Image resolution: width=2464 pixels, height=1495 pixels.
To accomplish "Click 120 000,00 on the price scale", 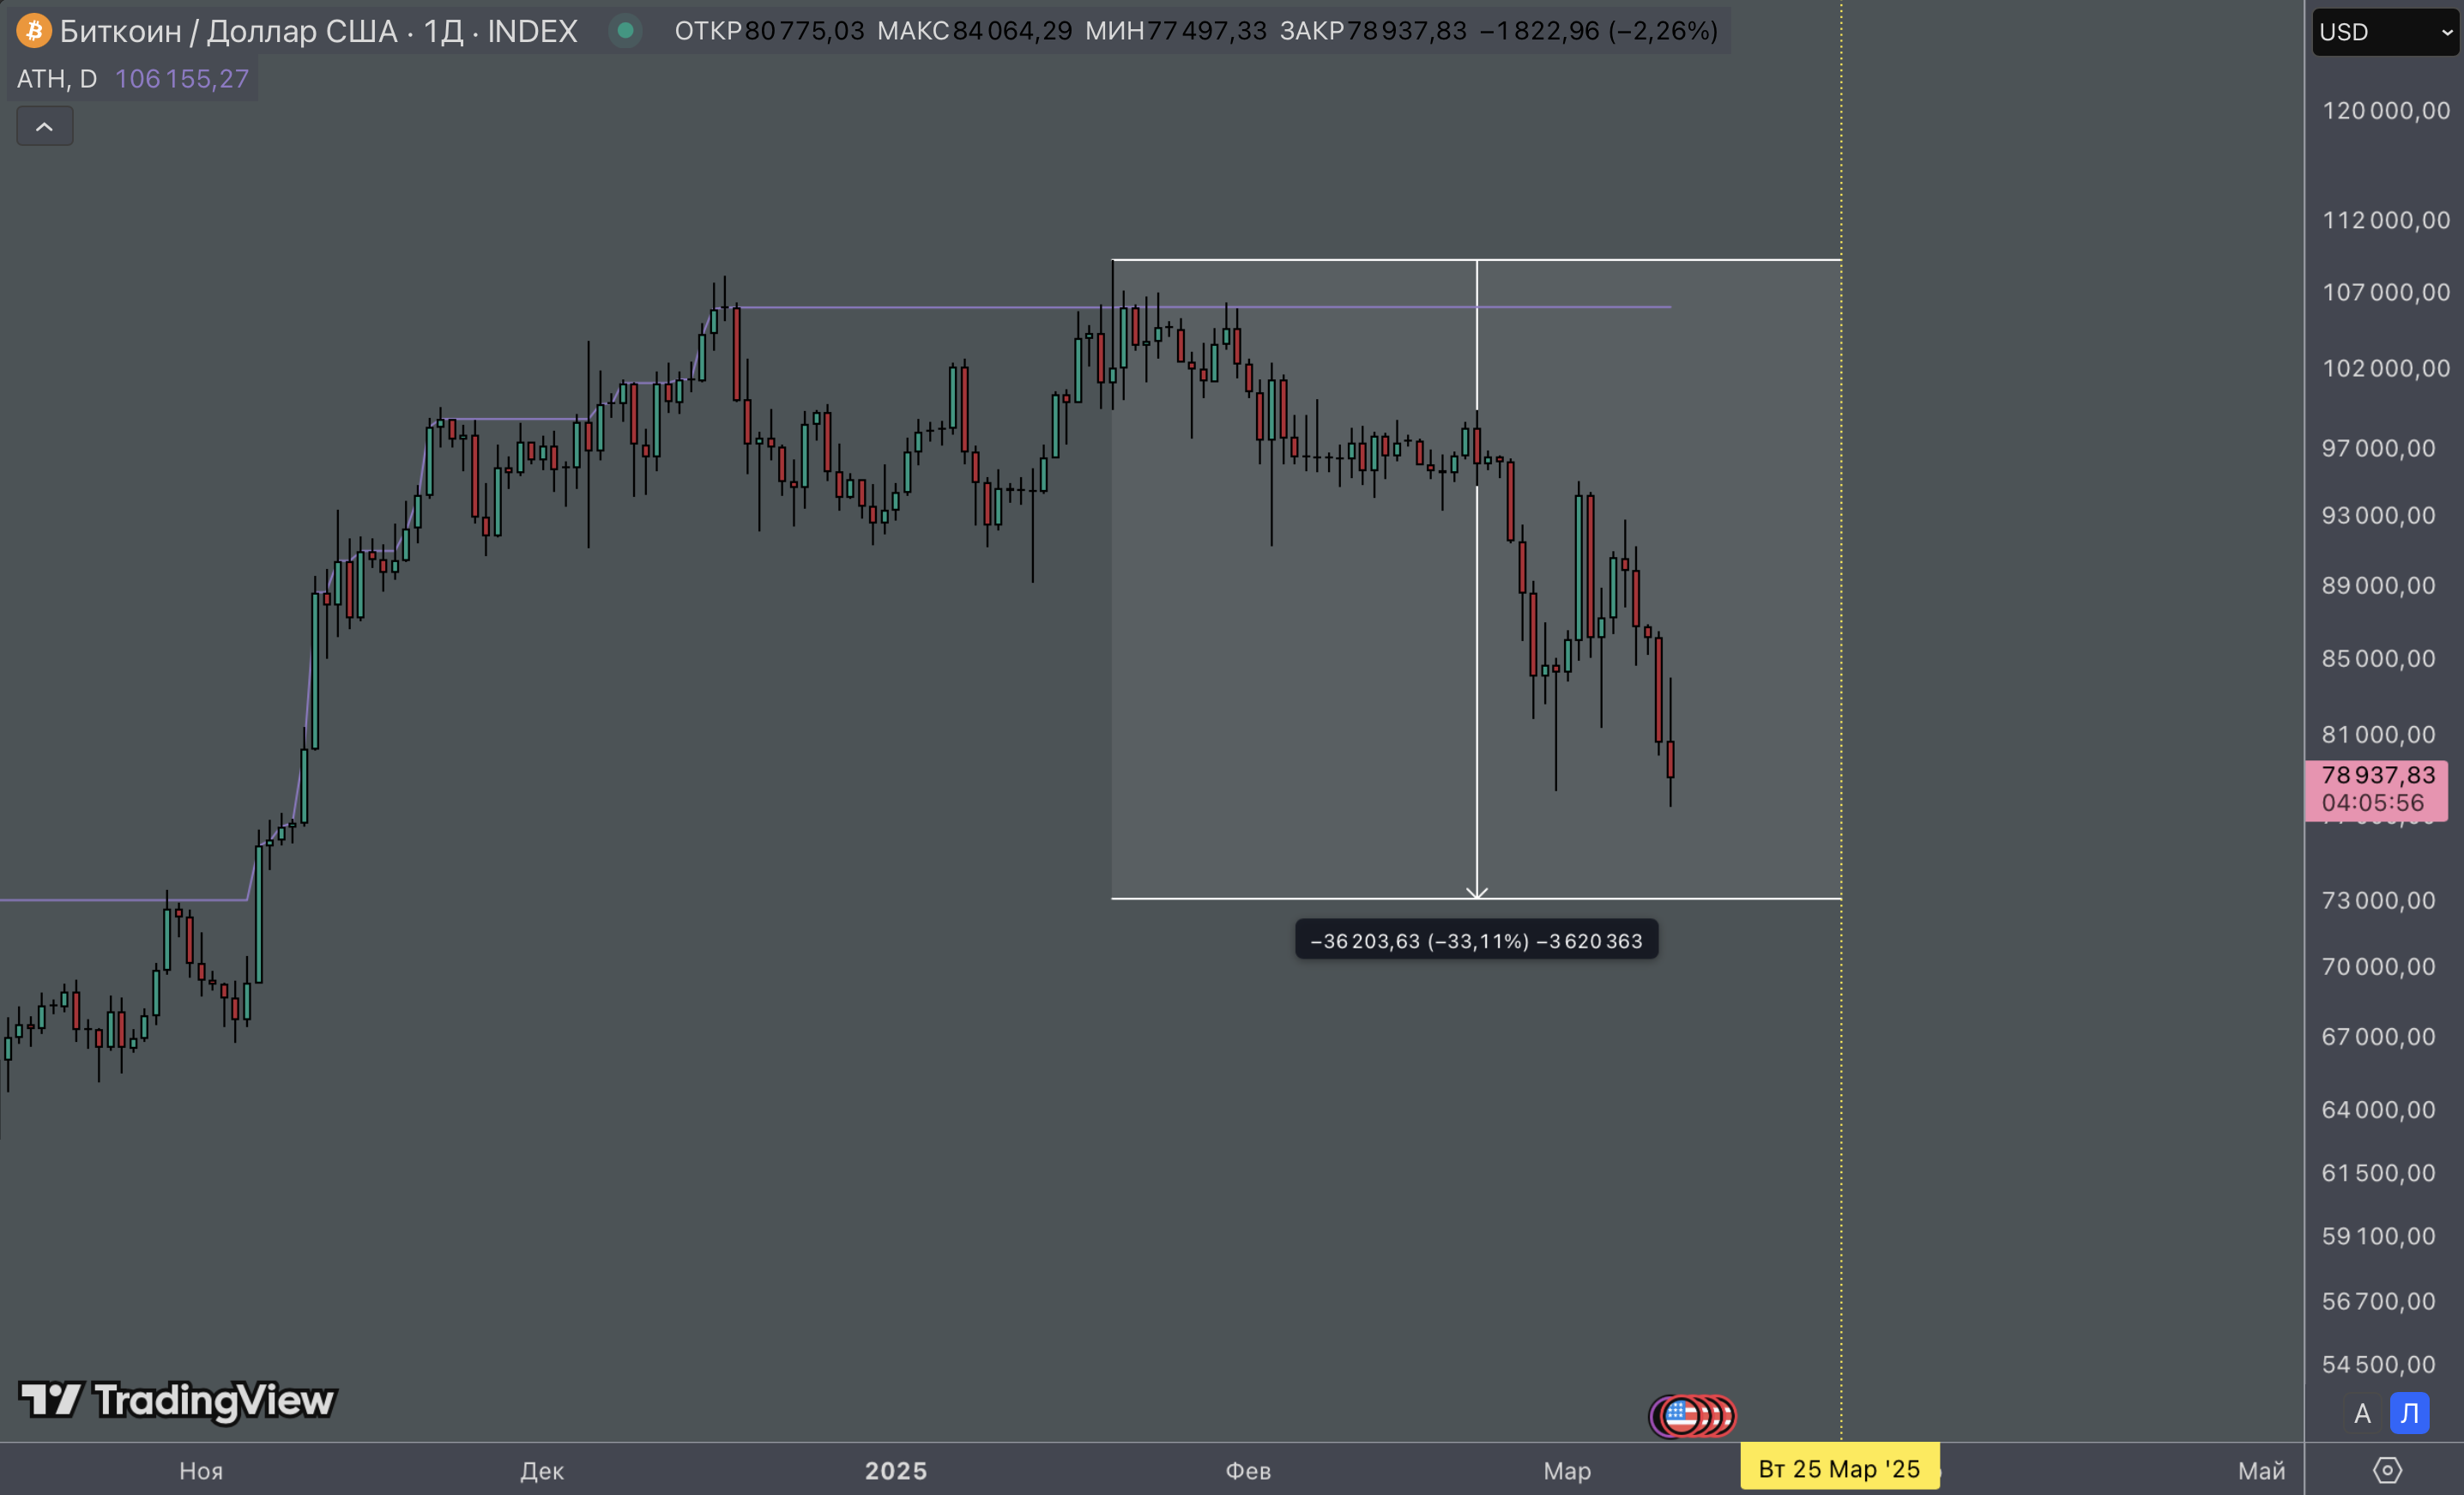I will tap(2385, 111).
